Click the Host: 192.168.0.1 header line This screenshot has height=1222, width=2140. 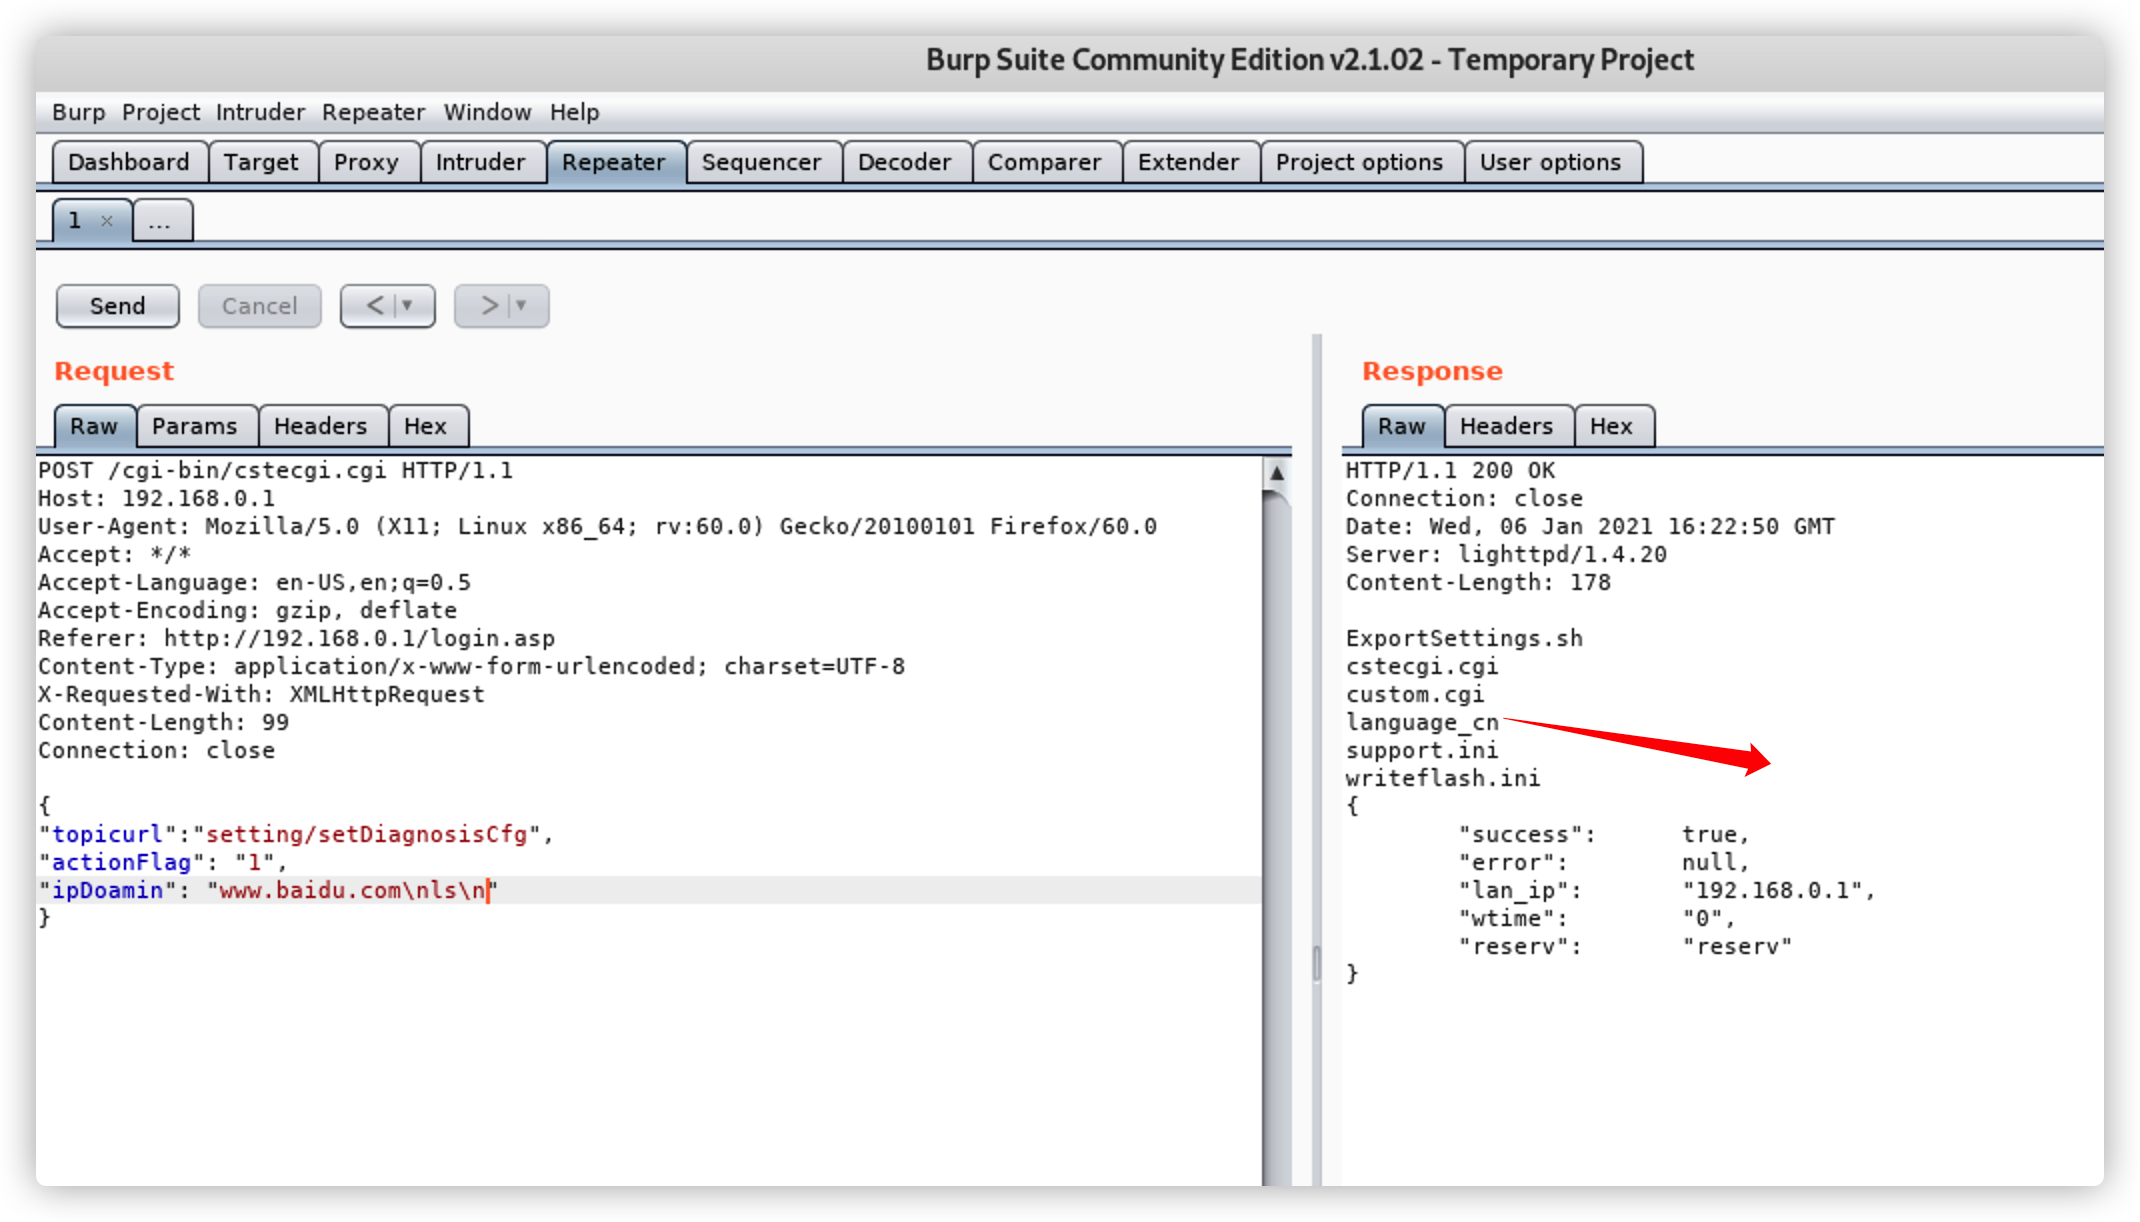click(156, 498)
